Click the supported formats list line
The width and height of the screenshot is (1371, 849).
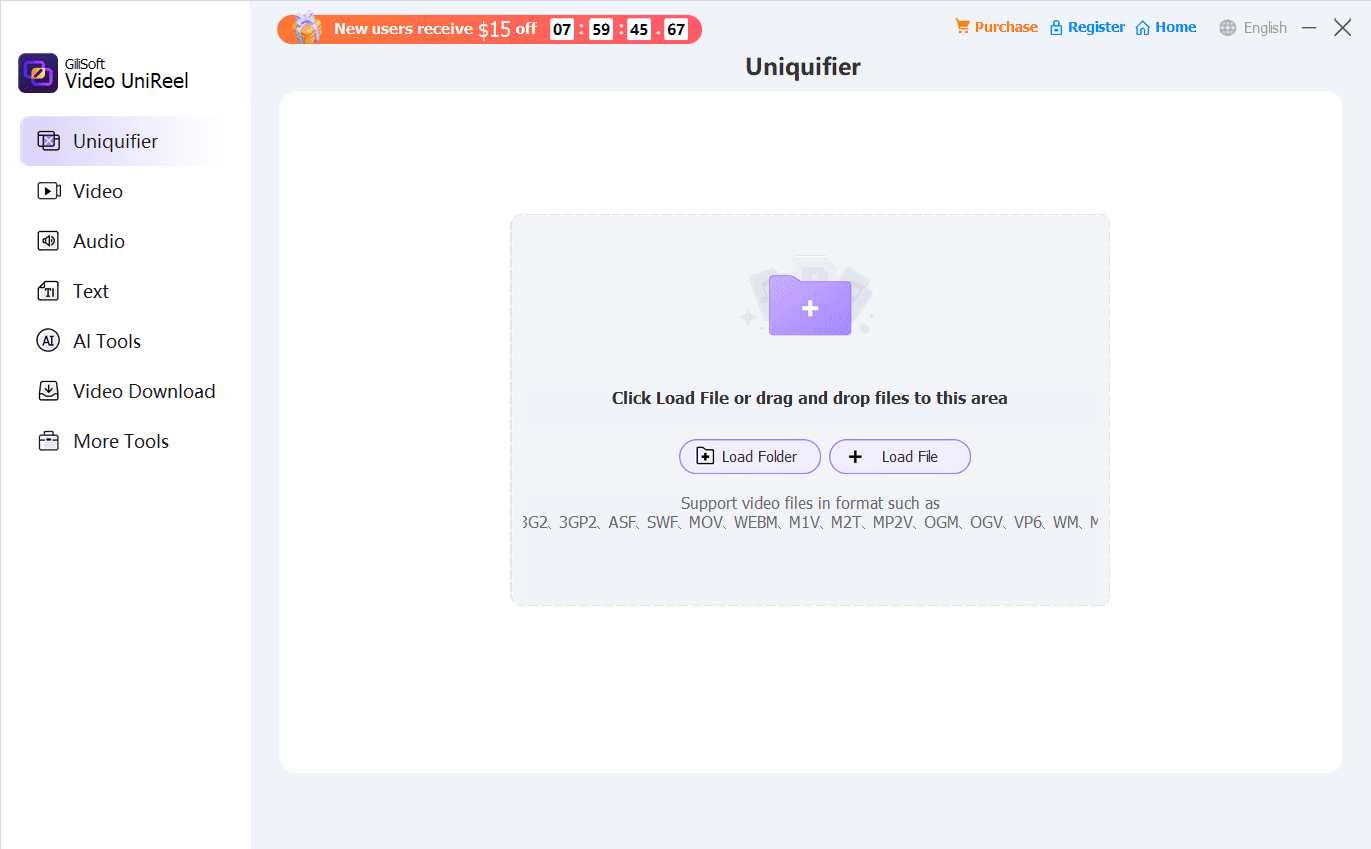click(810, 522)
